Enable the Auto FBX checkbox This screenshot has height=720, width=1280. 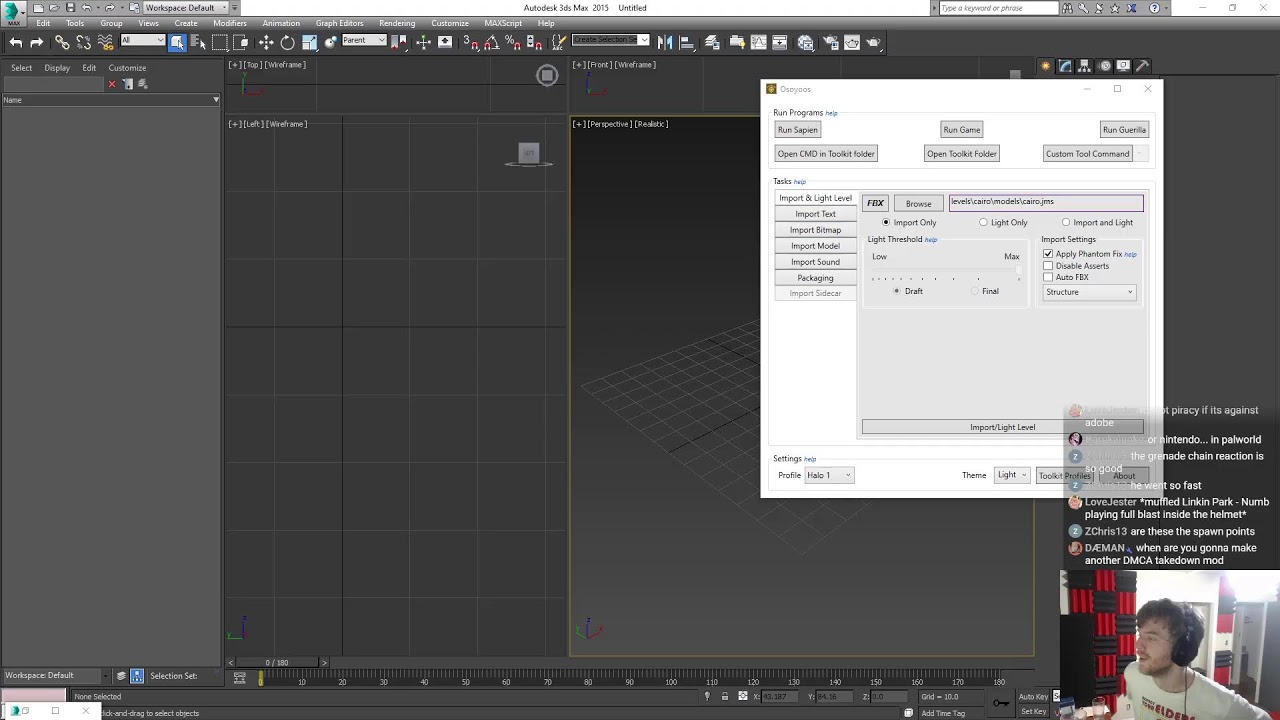pyautogui.click(x=1048, y=277)
